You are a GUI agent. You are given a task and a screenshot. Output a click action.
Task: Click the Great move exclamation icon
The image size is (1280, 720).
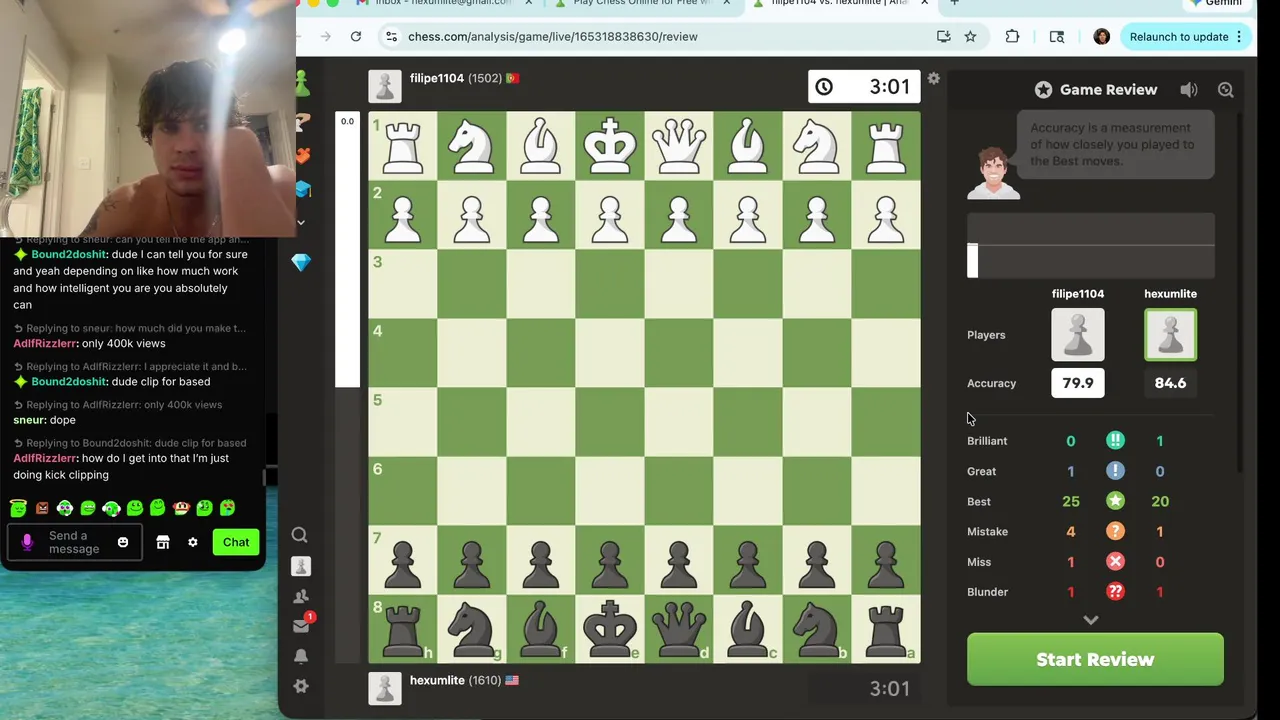click(x=1115, y=471)
